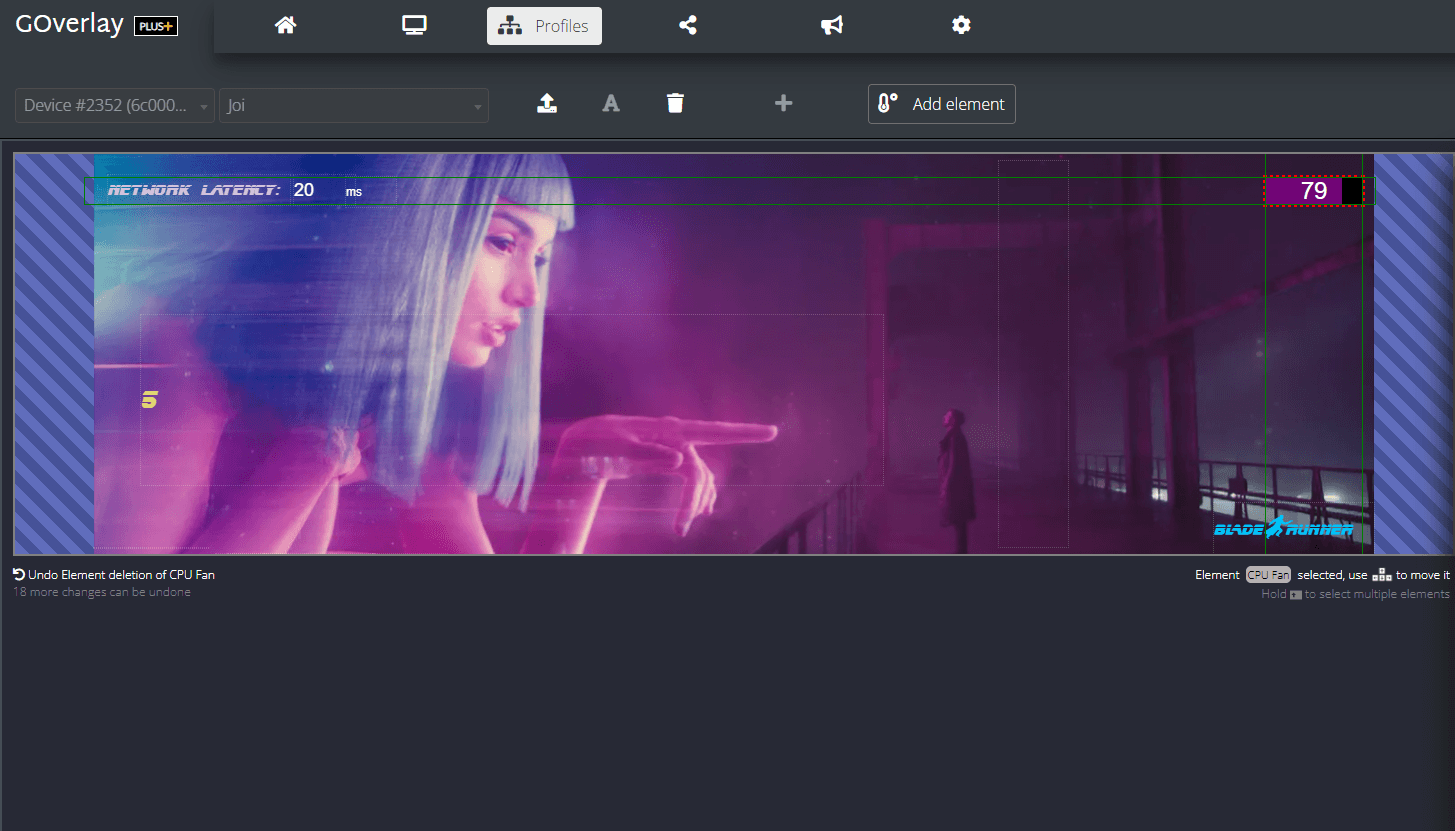Open the share tab icon
The width and height of the screenshot is (1455, 831).
point(688,26)
